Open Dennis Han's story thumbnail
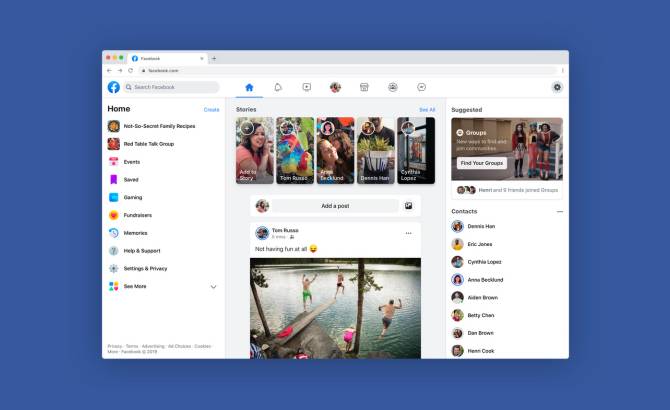 pyautogui.click(x=375, y=150)
